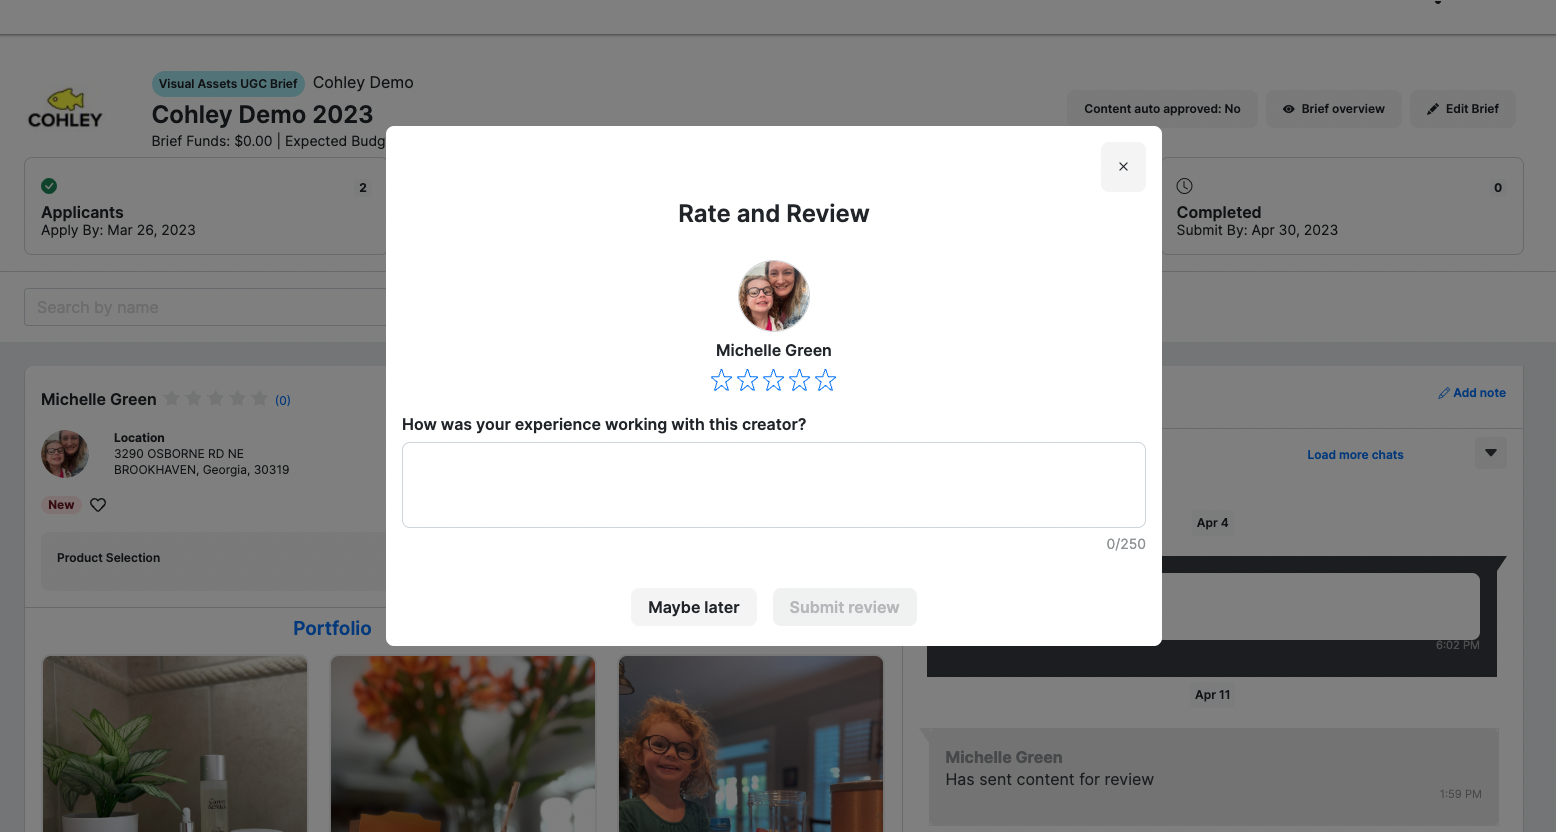The height and width of the screenshot is (832, 1556).
Task: Click the Apr 4 date marker
Action: click(x=1213, y=523)
